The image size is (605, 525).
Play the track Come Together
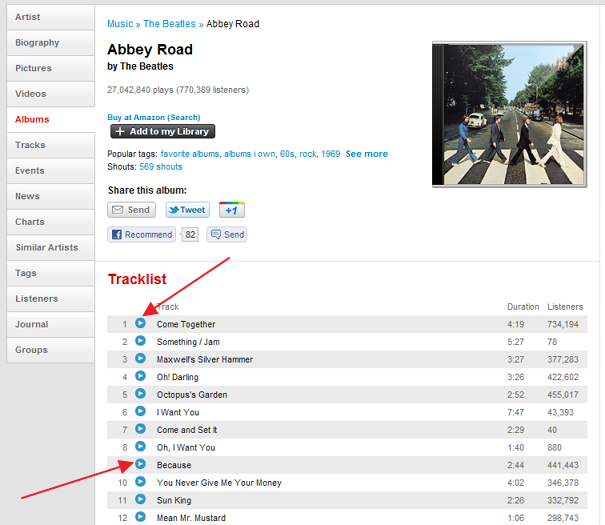[140, 324]
